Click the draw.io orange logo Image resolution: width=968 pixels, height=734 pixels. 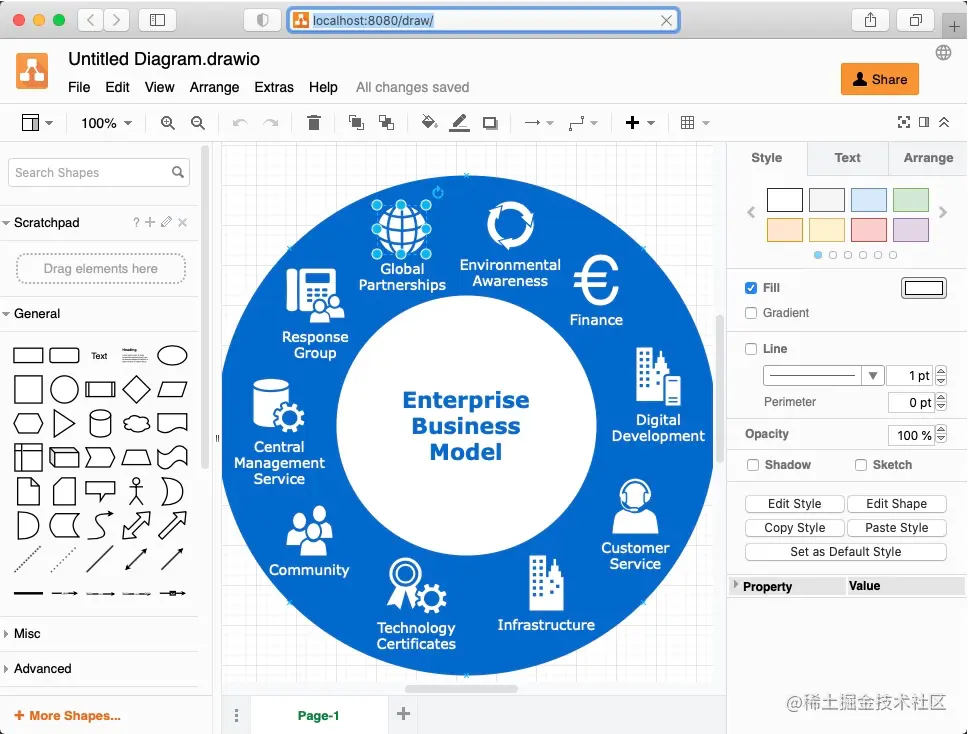[32, 71]
